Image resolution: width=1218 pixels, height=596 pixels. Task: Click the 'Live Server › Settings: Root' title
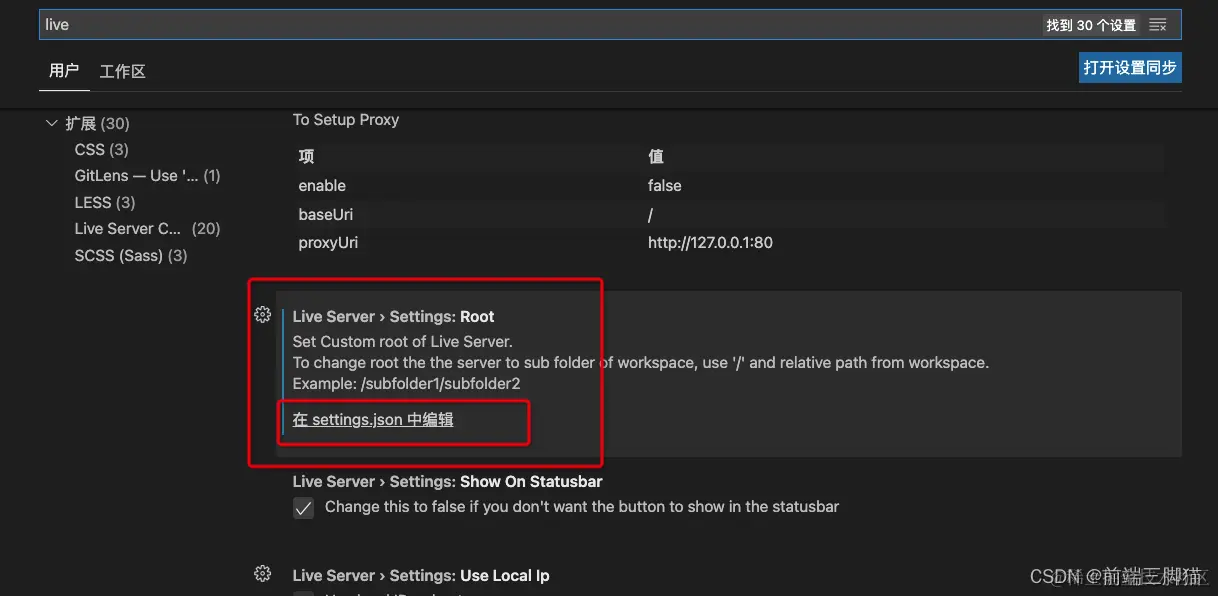[394, 317]
